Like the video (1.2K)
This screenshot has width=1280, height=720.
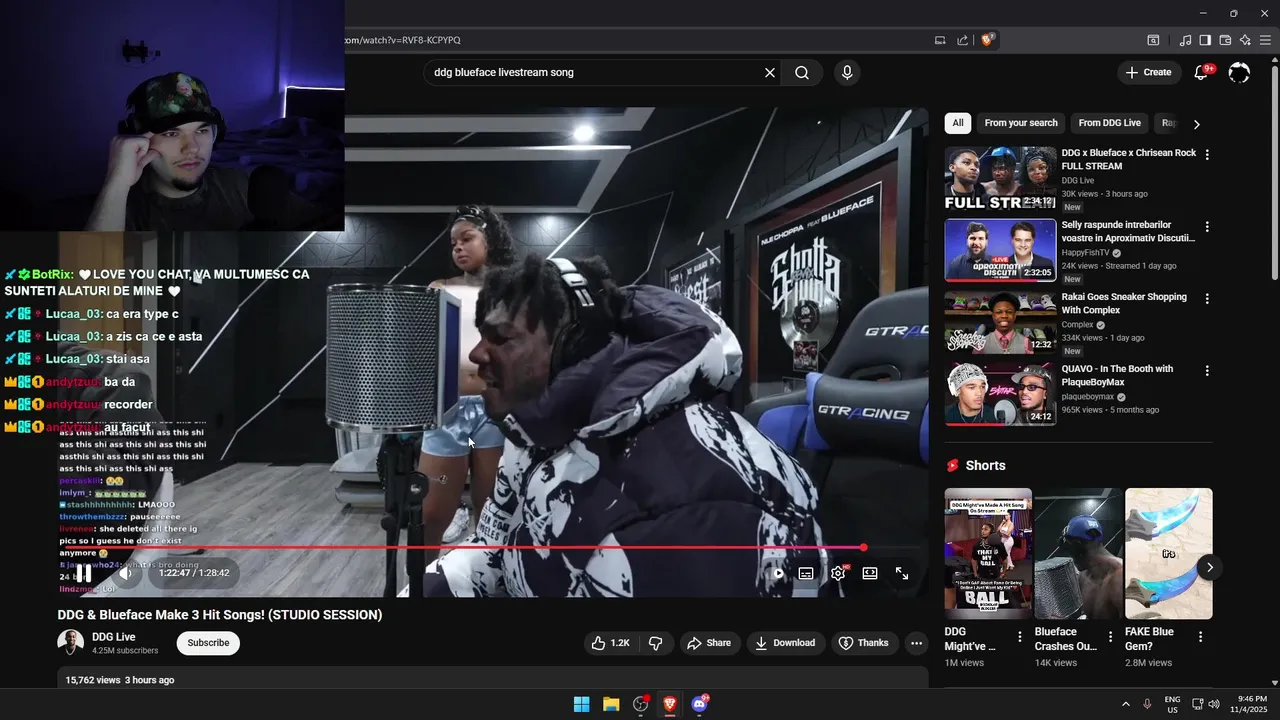[x=610, y=643]
